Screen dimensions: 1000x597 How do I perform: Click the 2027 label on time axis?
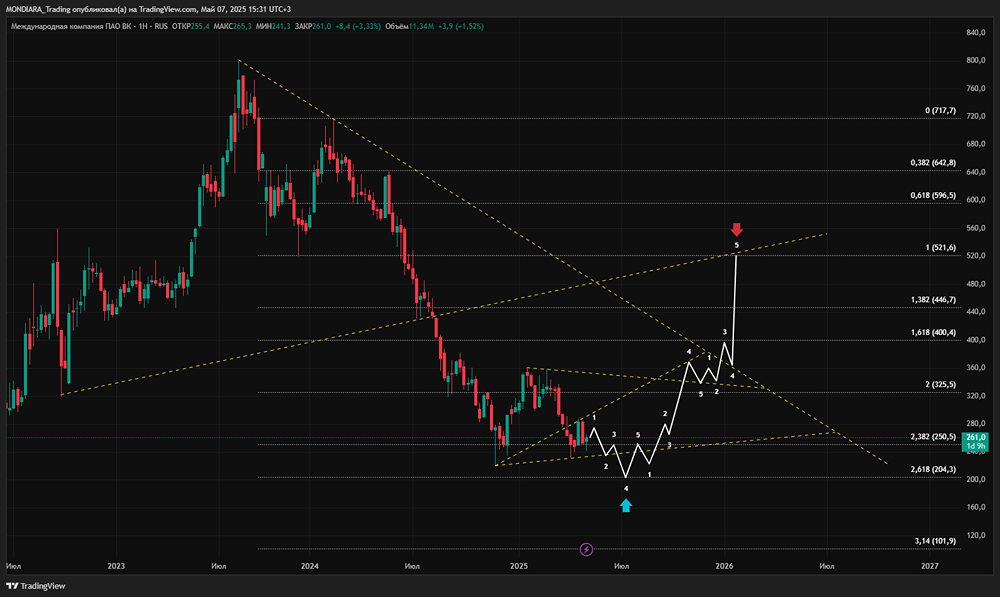(930, 566)
